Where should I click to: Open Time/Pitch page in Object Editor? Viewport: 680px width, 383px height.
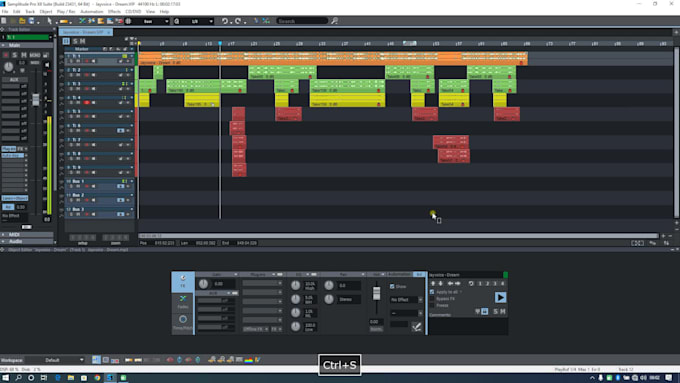183,323
